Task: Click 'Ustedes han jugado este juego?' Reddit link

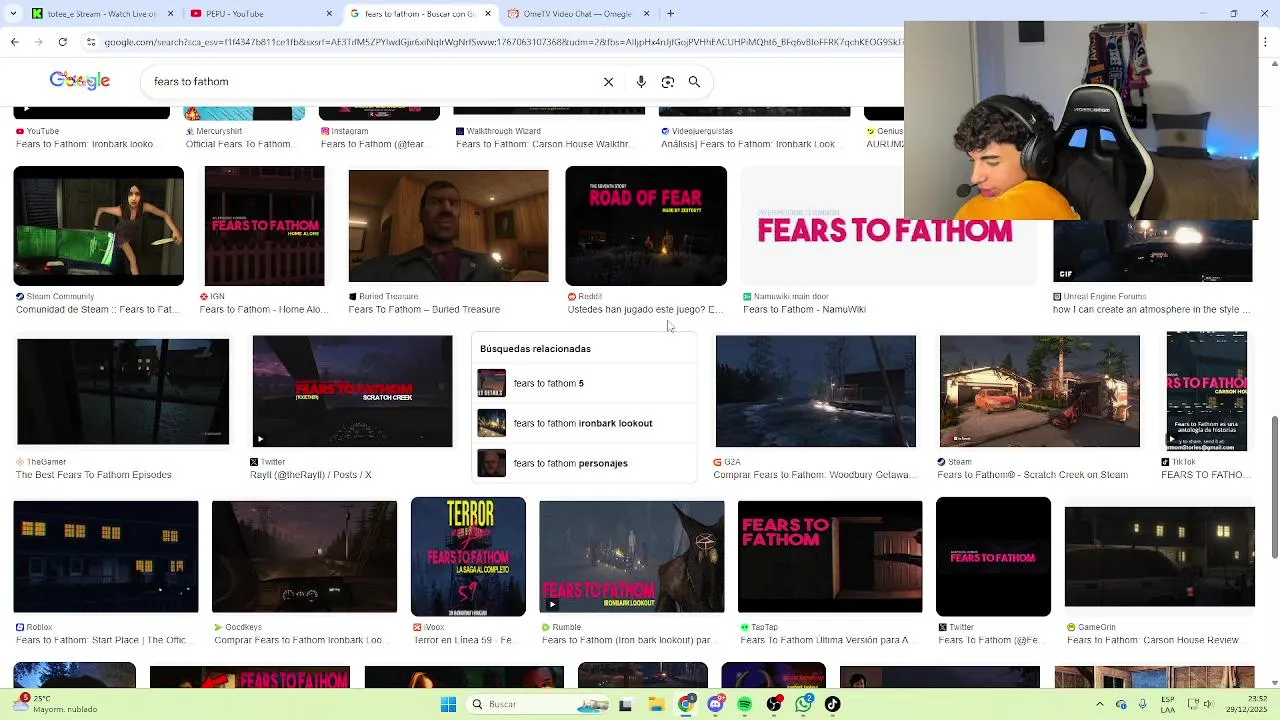Action: pos(645,310)
